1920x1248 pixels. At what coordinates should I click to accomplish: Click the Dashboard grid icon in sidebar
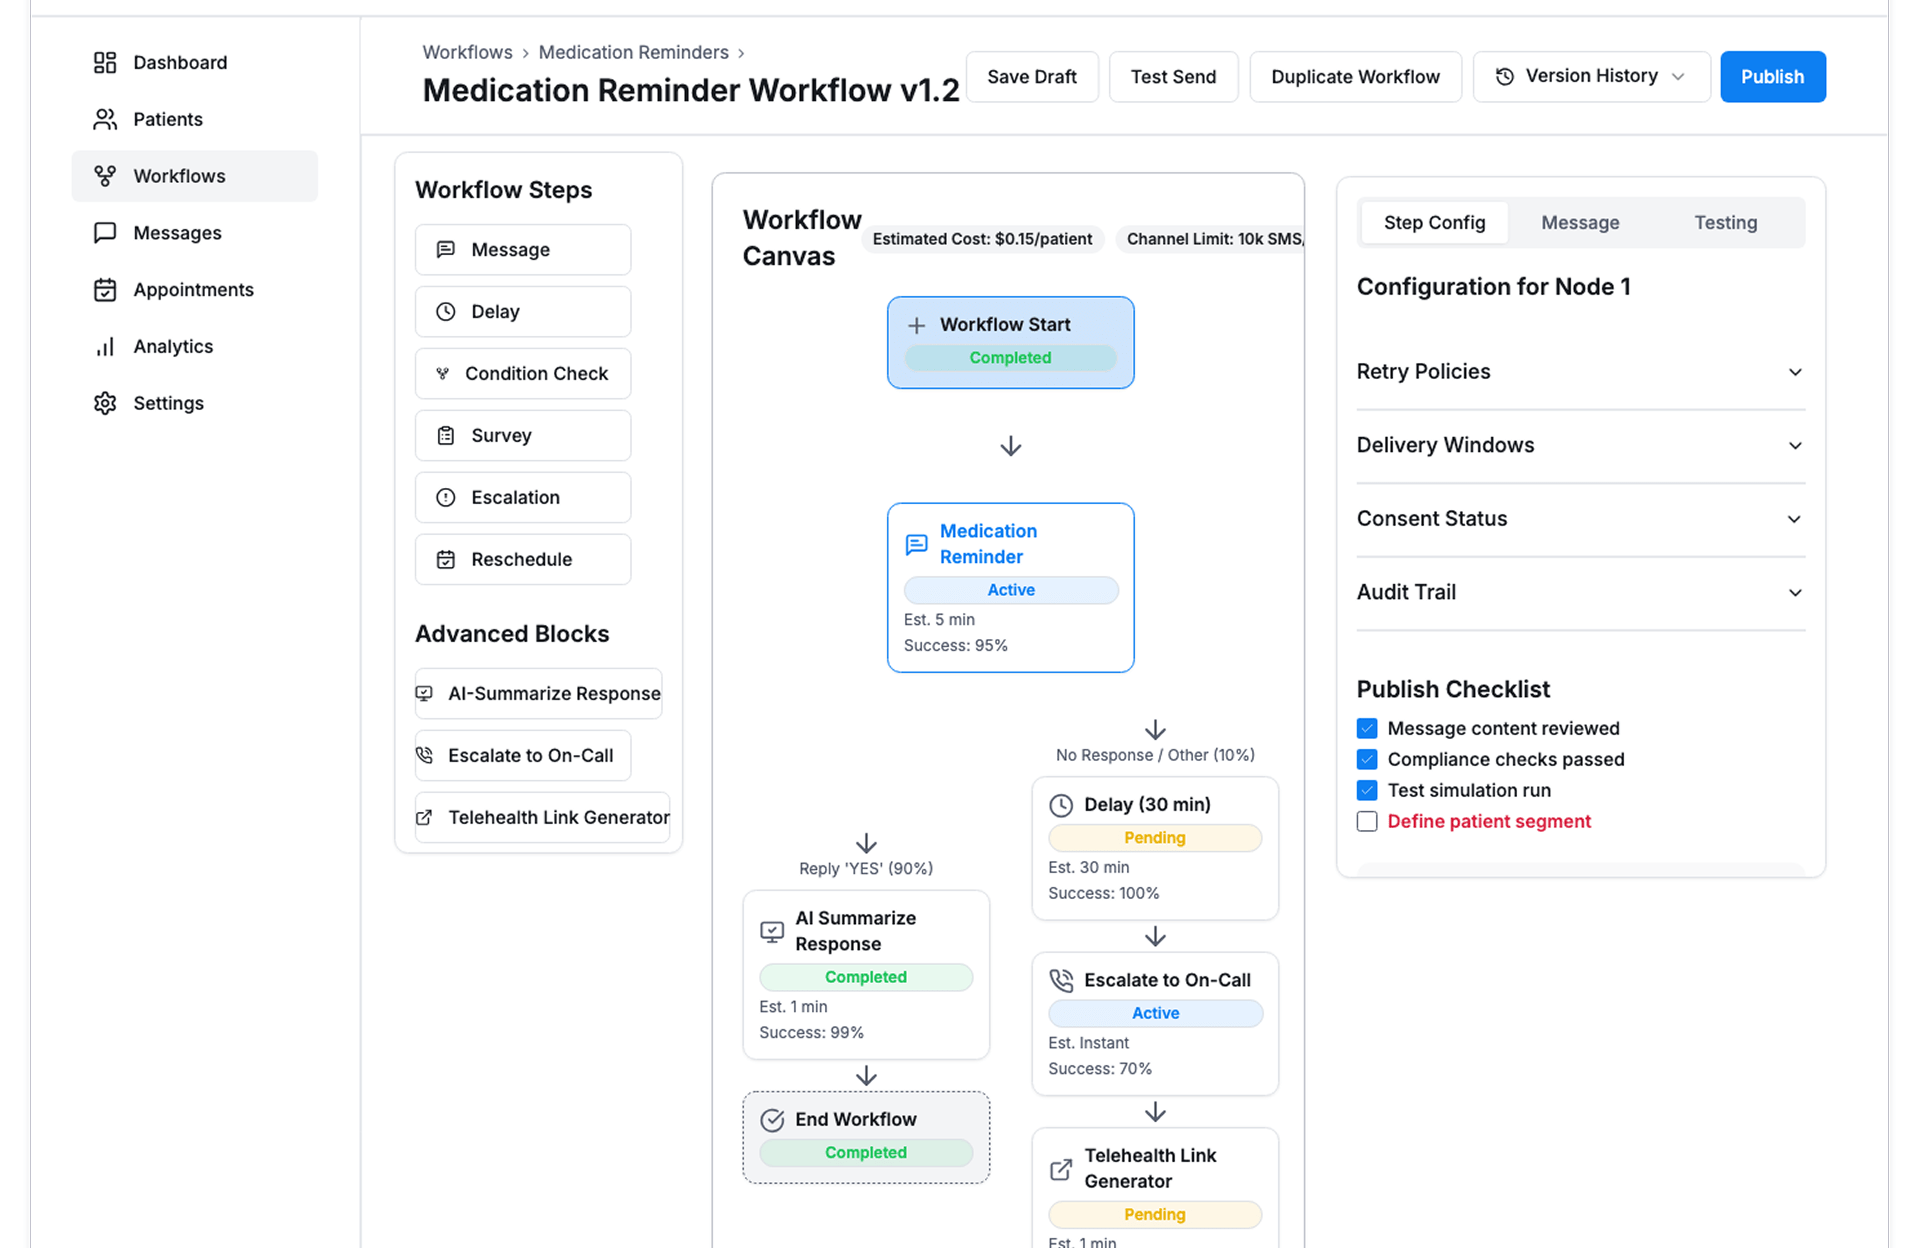105,63
